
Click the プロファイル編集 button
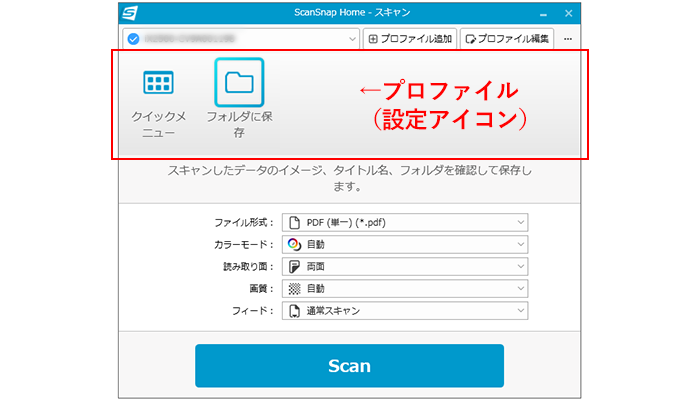coord(507,39)
